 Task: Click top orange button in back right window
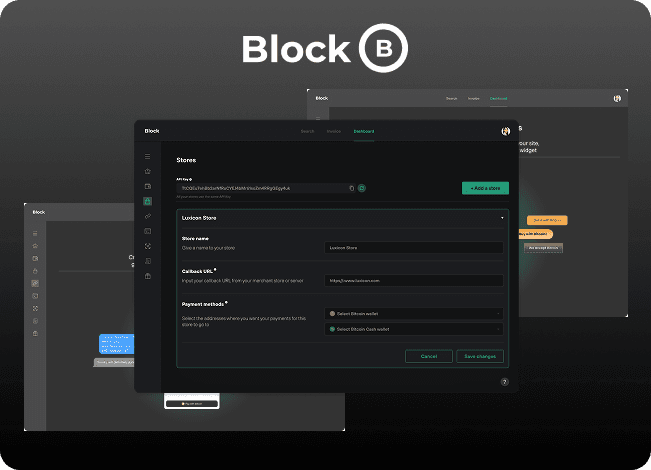tap(547, 220)
